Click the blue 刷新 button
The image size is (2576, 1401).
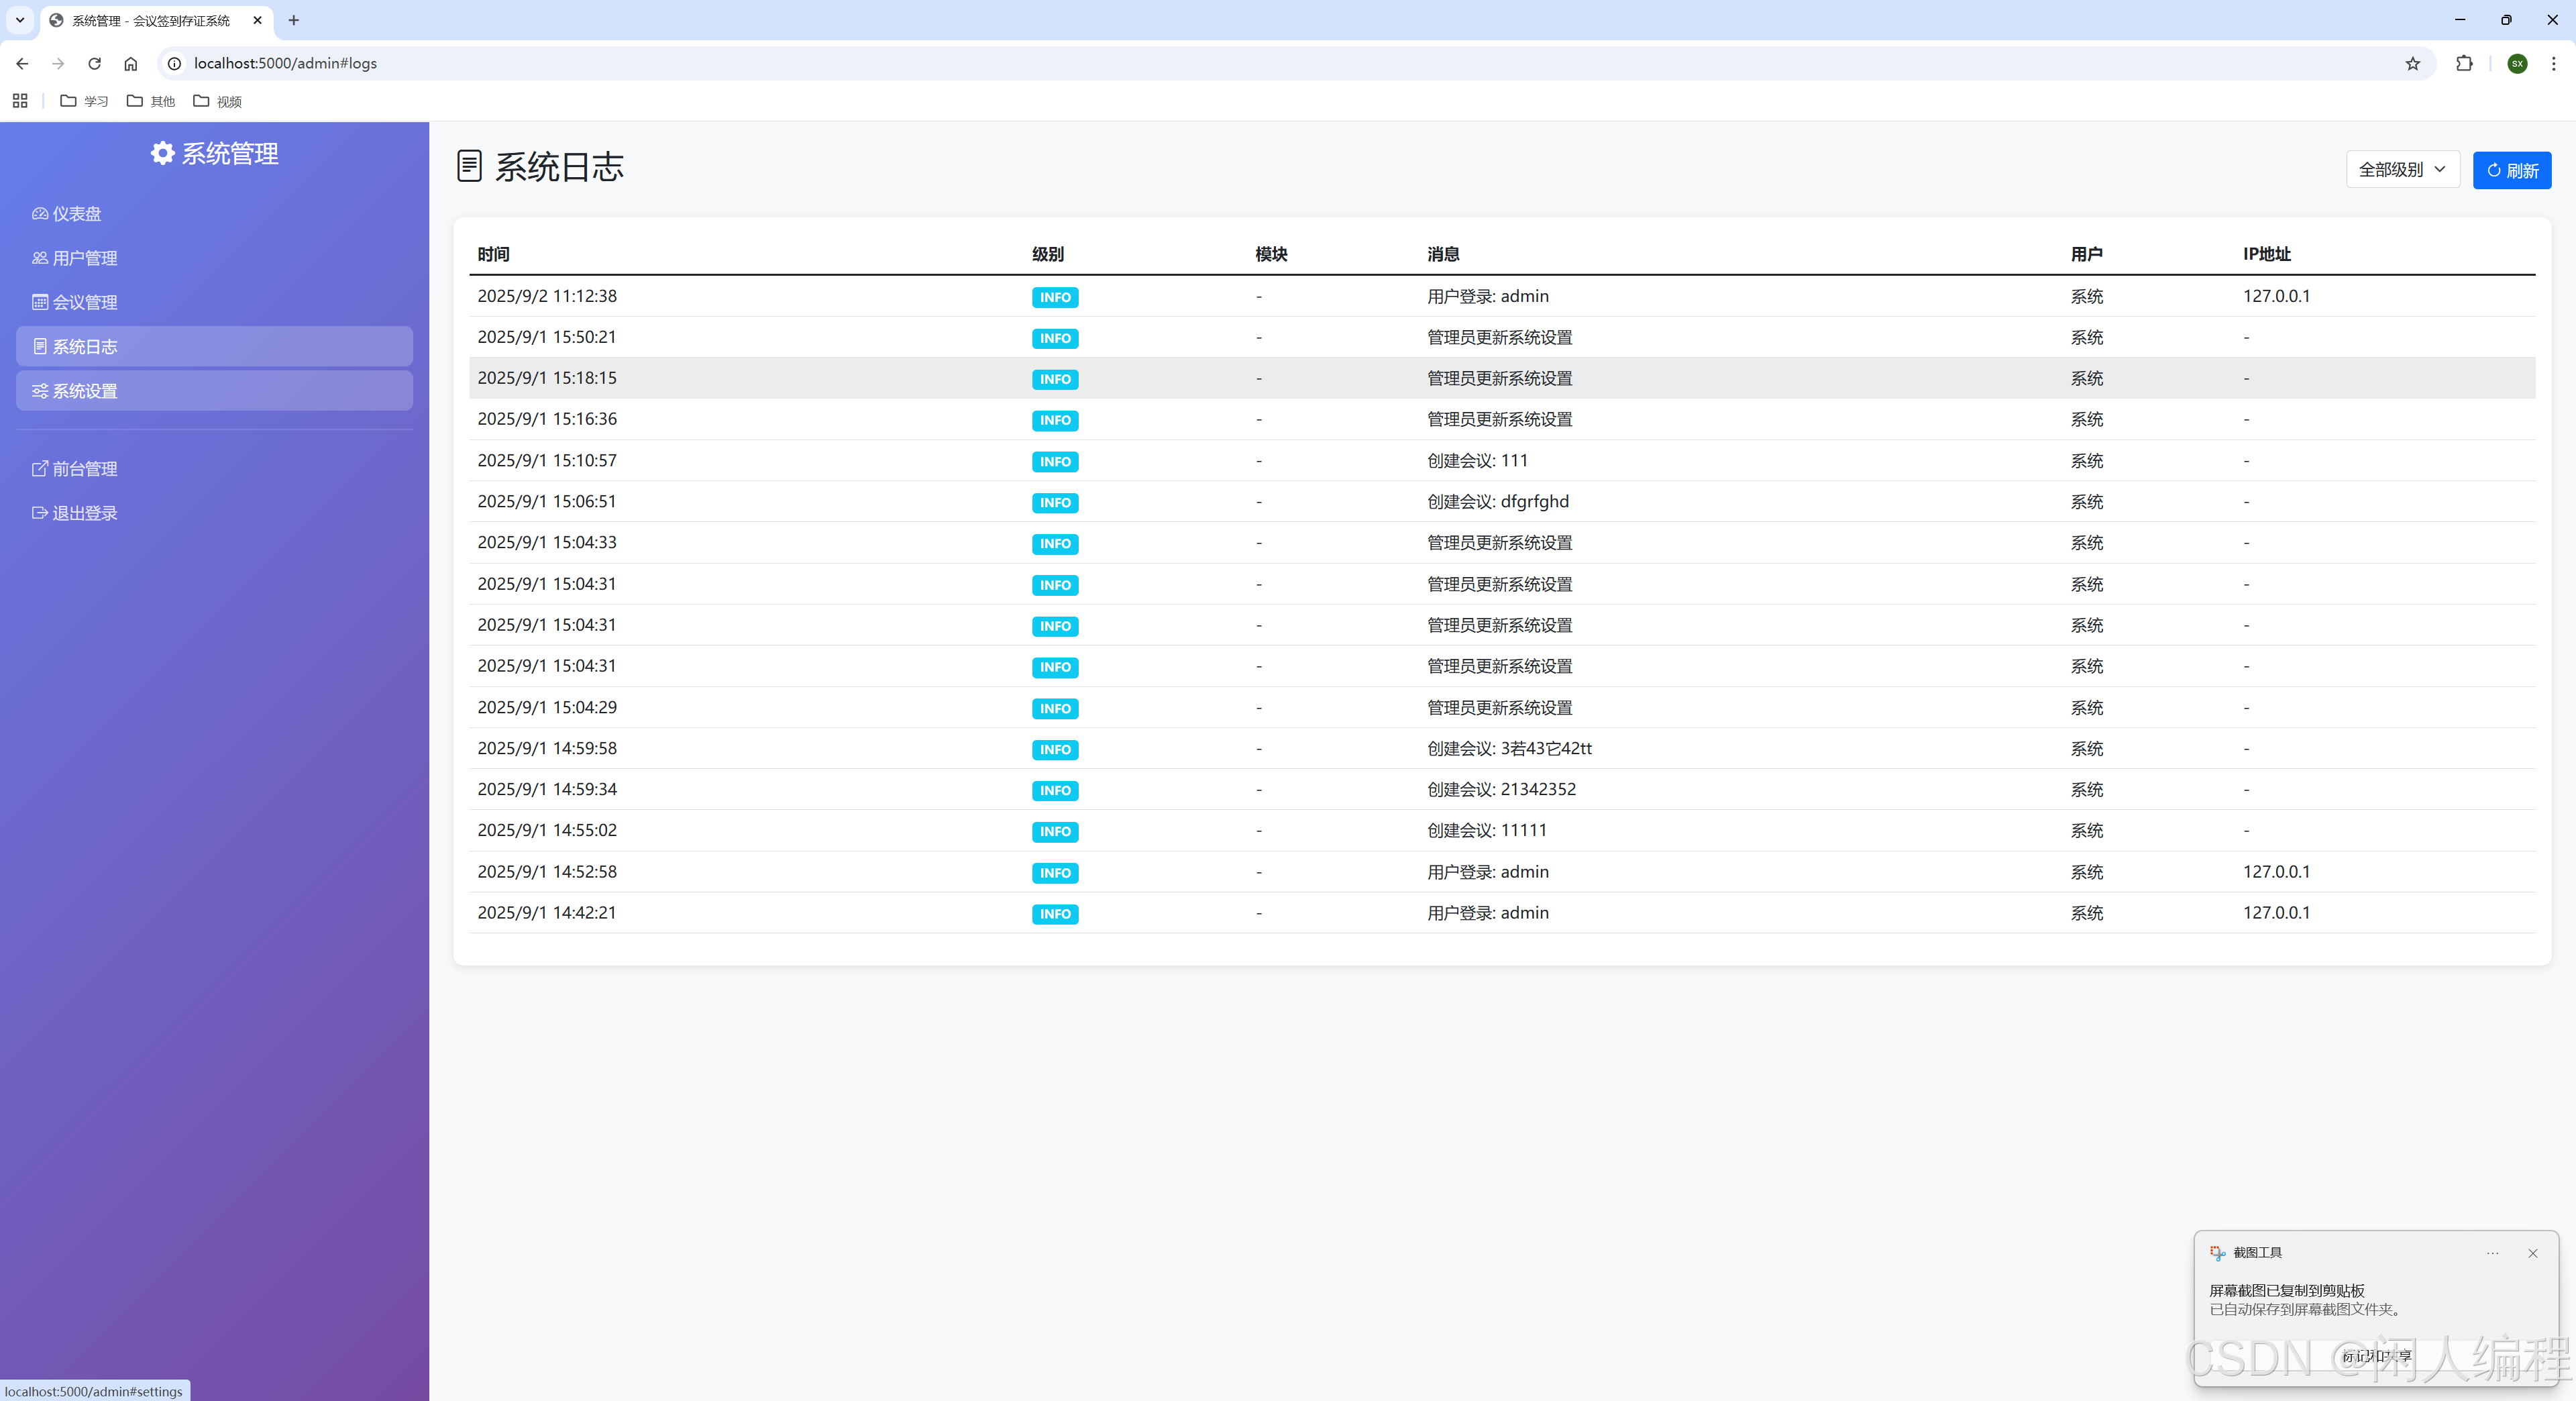[x=2512, y=170]
